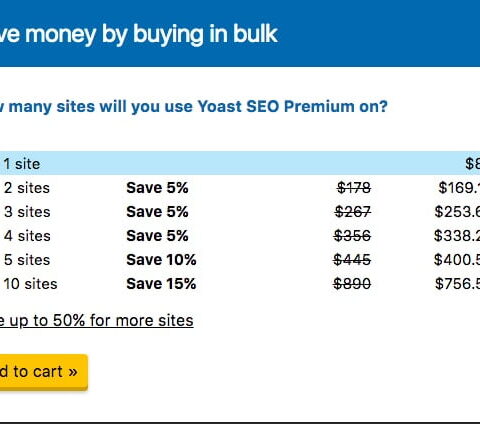Screen dimensions: 480x424
Task: Click Save 15% label for 10 sites
Action: [x=161, y=284]
